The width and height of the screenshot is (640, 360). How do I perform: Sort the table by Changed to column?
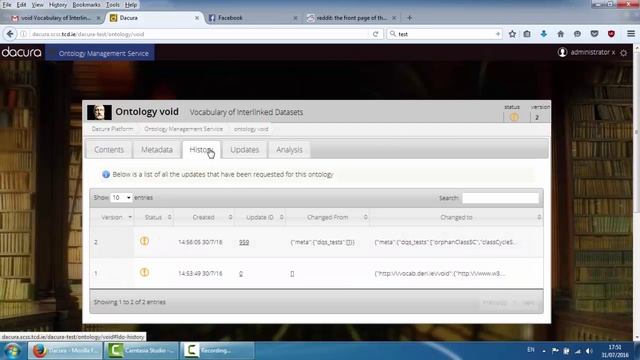pyautogui.click(x=456, y=217)
